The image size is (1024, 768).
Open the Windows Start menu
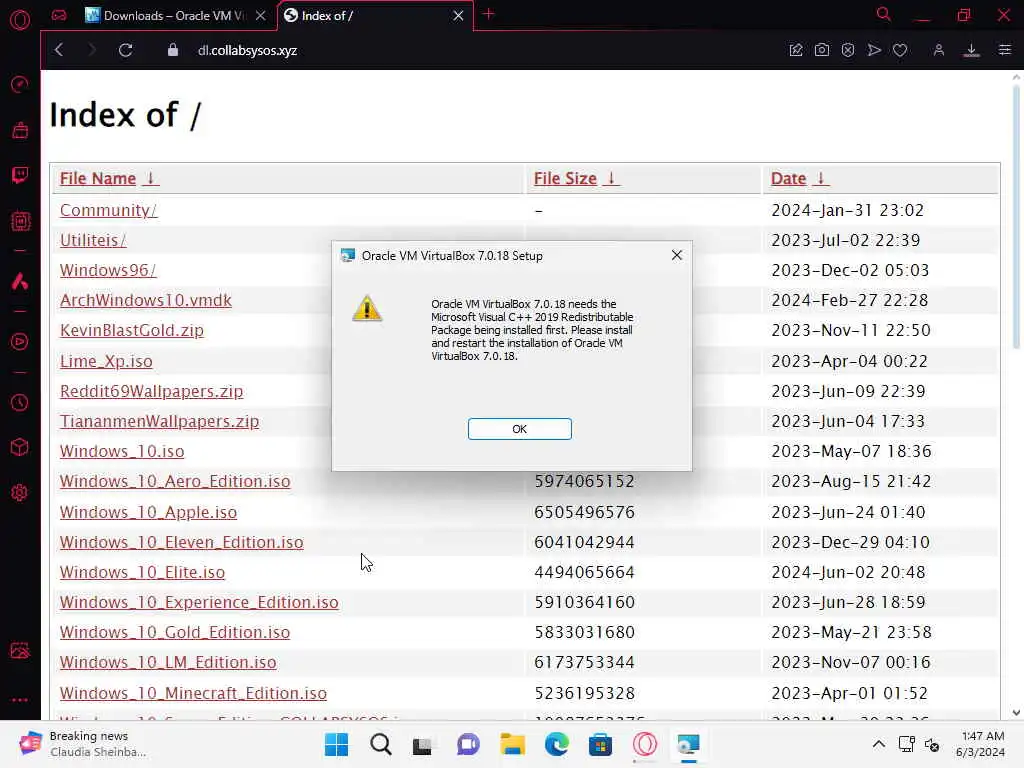coord(336,744)
